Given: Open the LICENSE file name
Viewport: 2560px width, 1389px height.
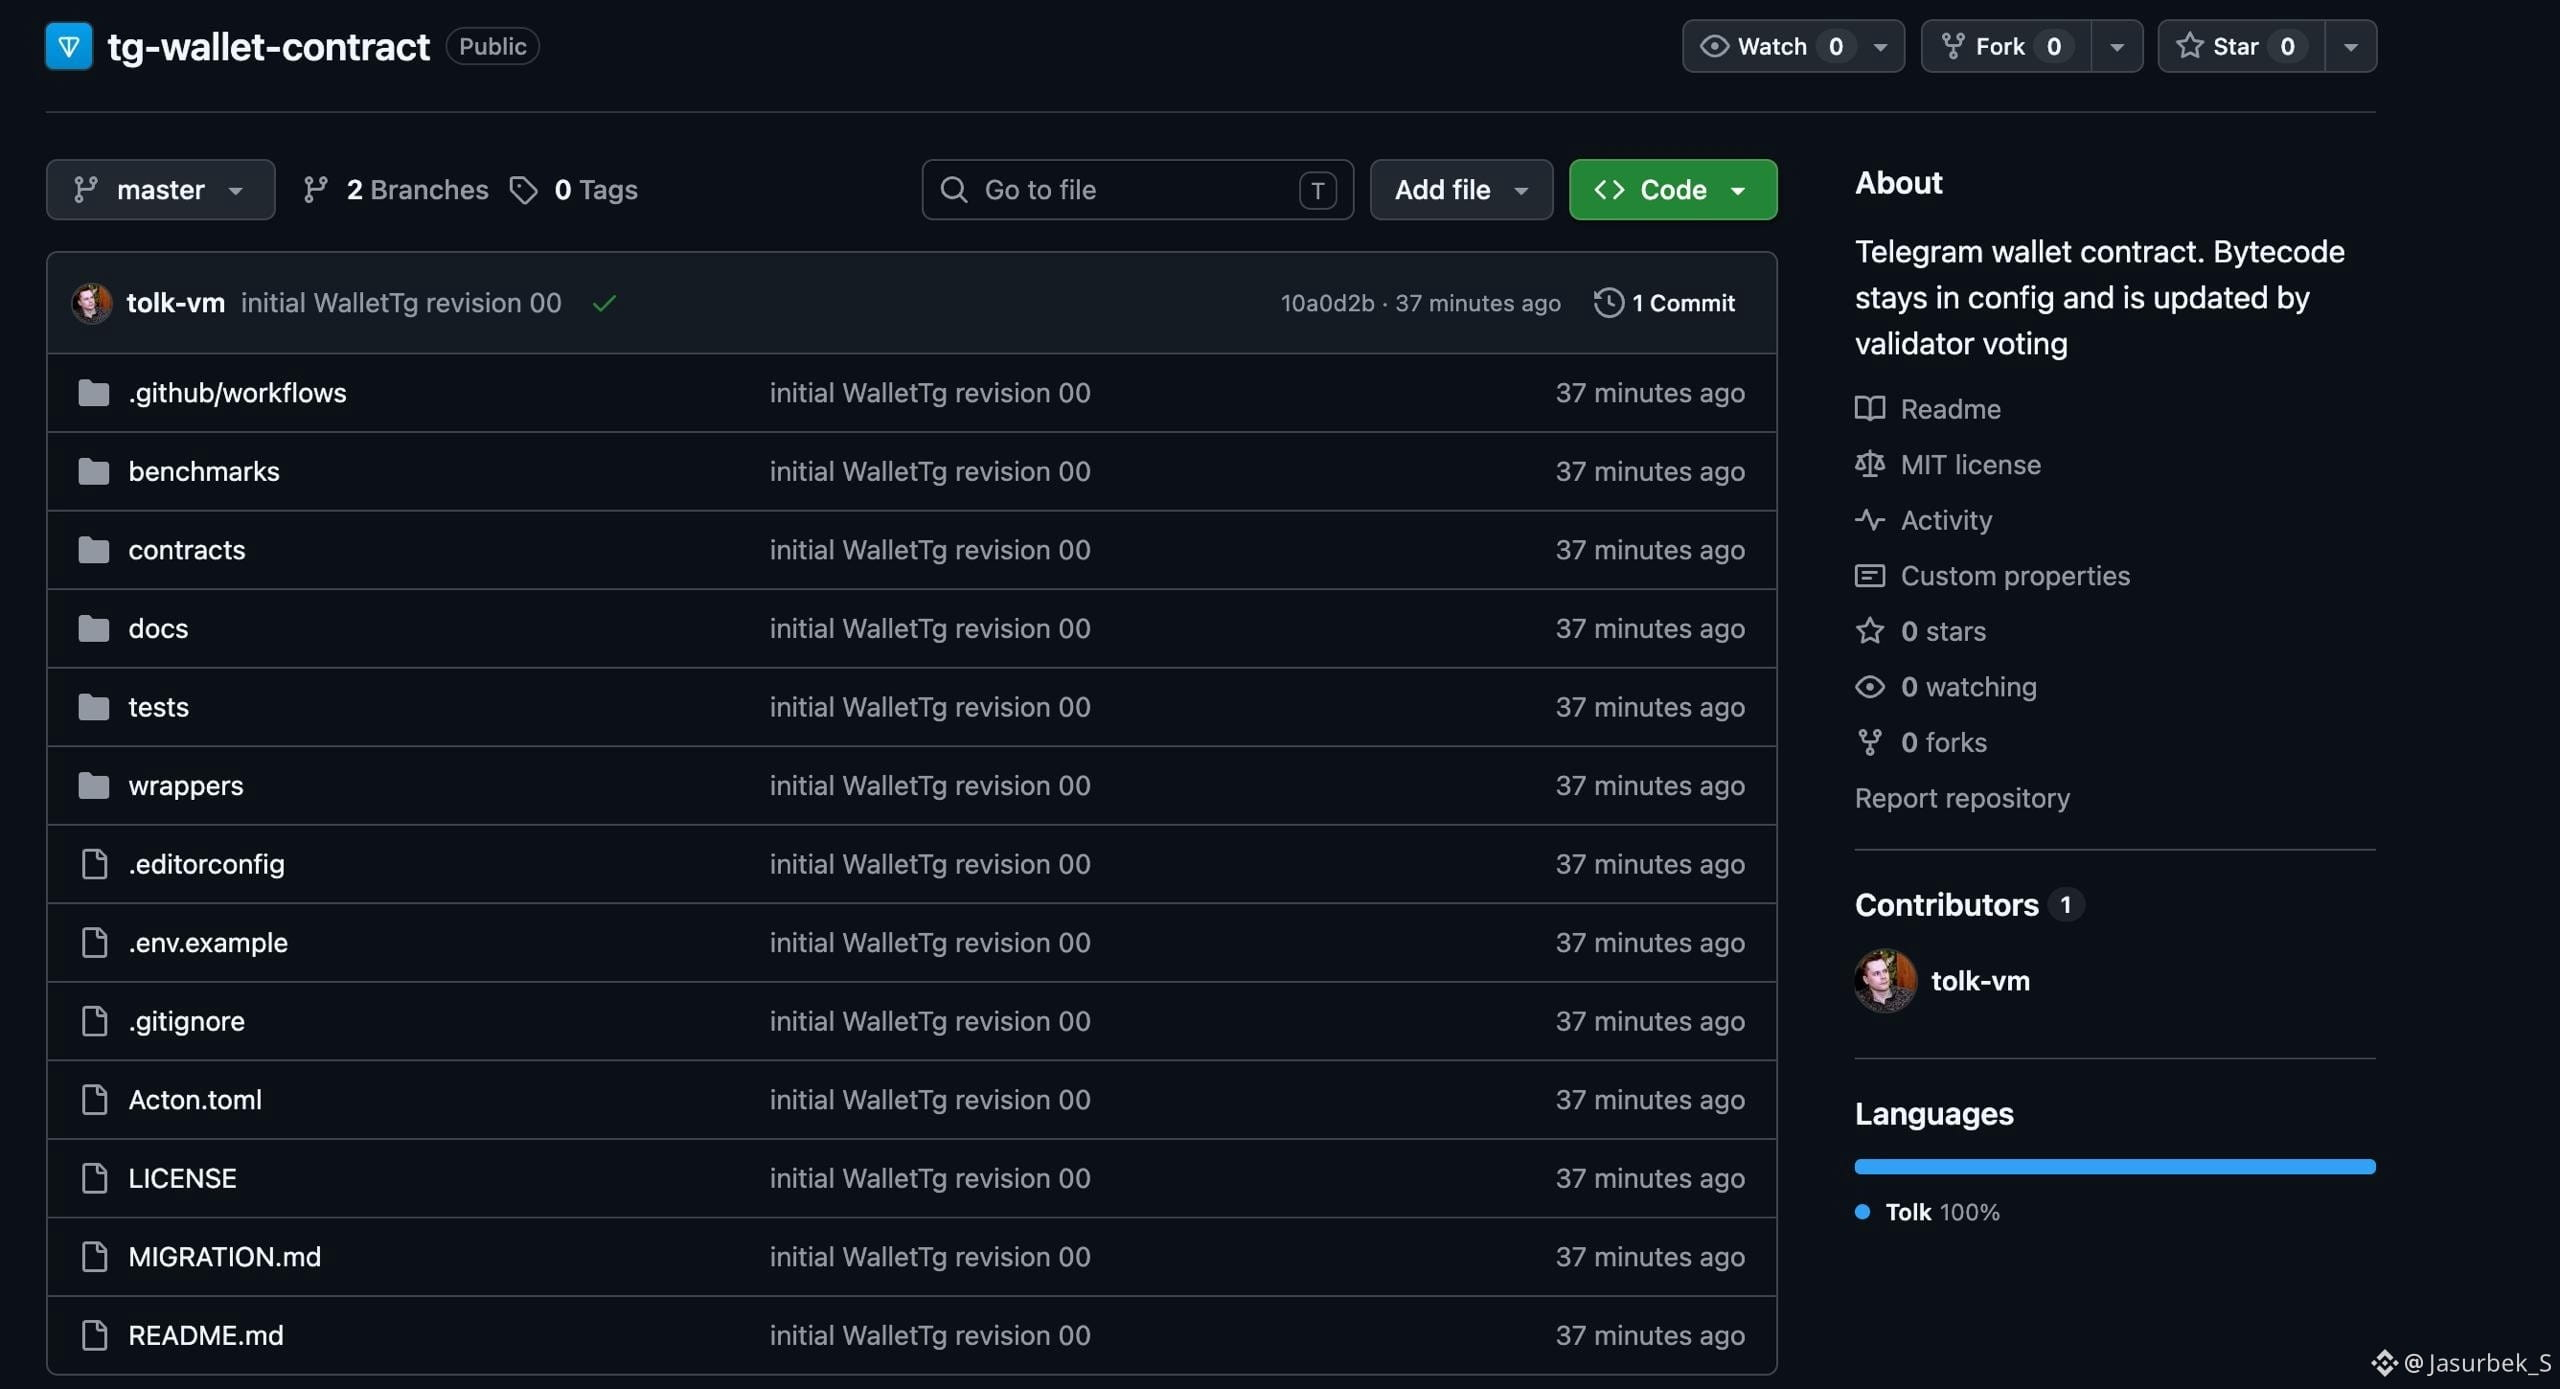Looking at the screenshot, I should pos(182,1178).
